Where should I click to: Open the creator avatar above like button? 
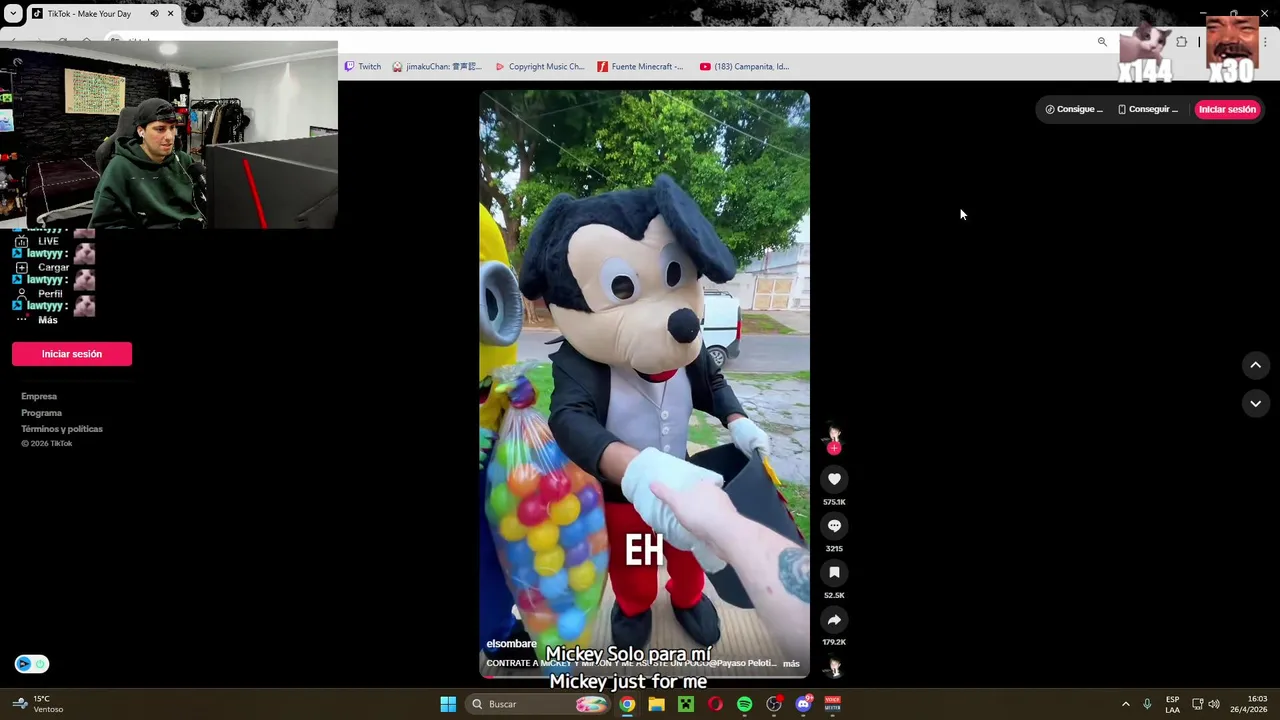pyautogui.click(x=834, y=435)
